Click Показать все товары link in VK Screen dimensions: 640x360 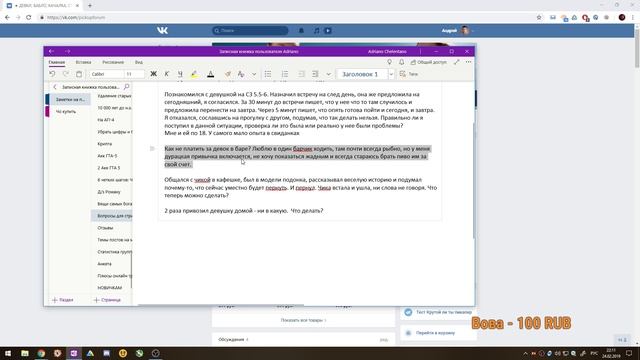pyautogui.click(x=303, y=320)
